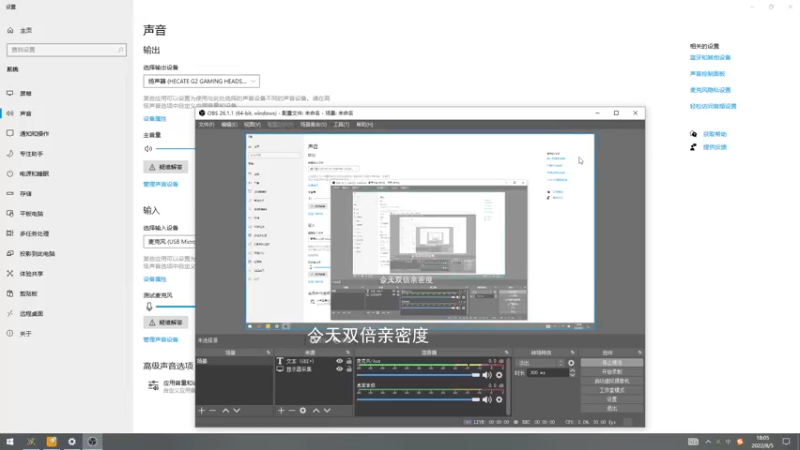Open the input device dropdown (麦克风 USB)
This screenshot has height=450, width=800.
coord(169,241)
